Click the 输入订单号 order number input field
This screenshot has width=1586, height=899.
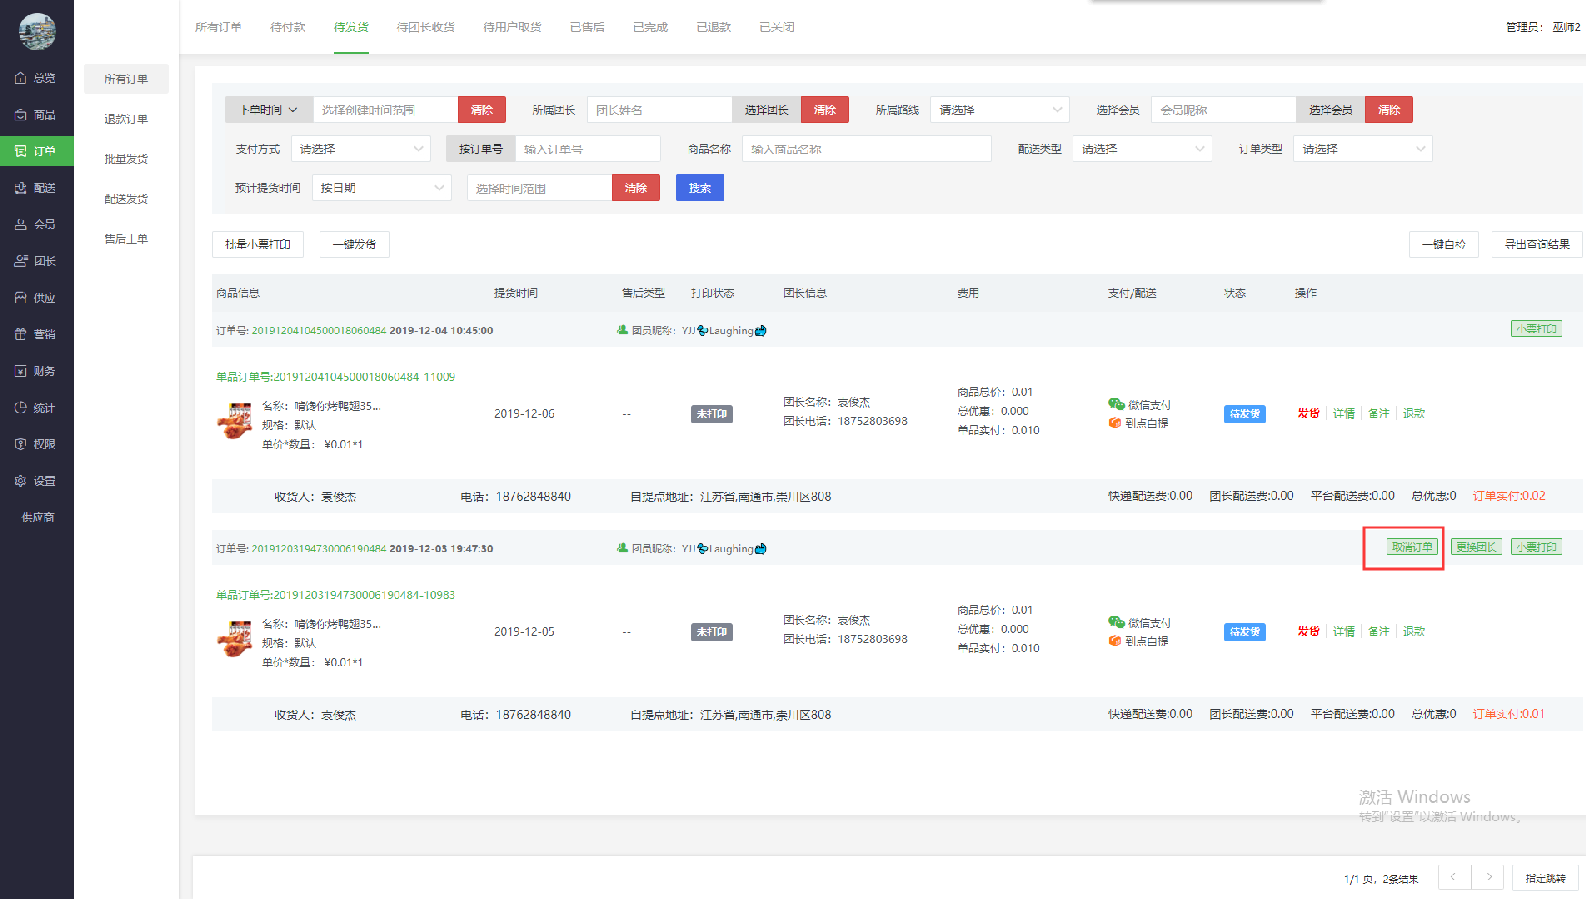(587, 149)
